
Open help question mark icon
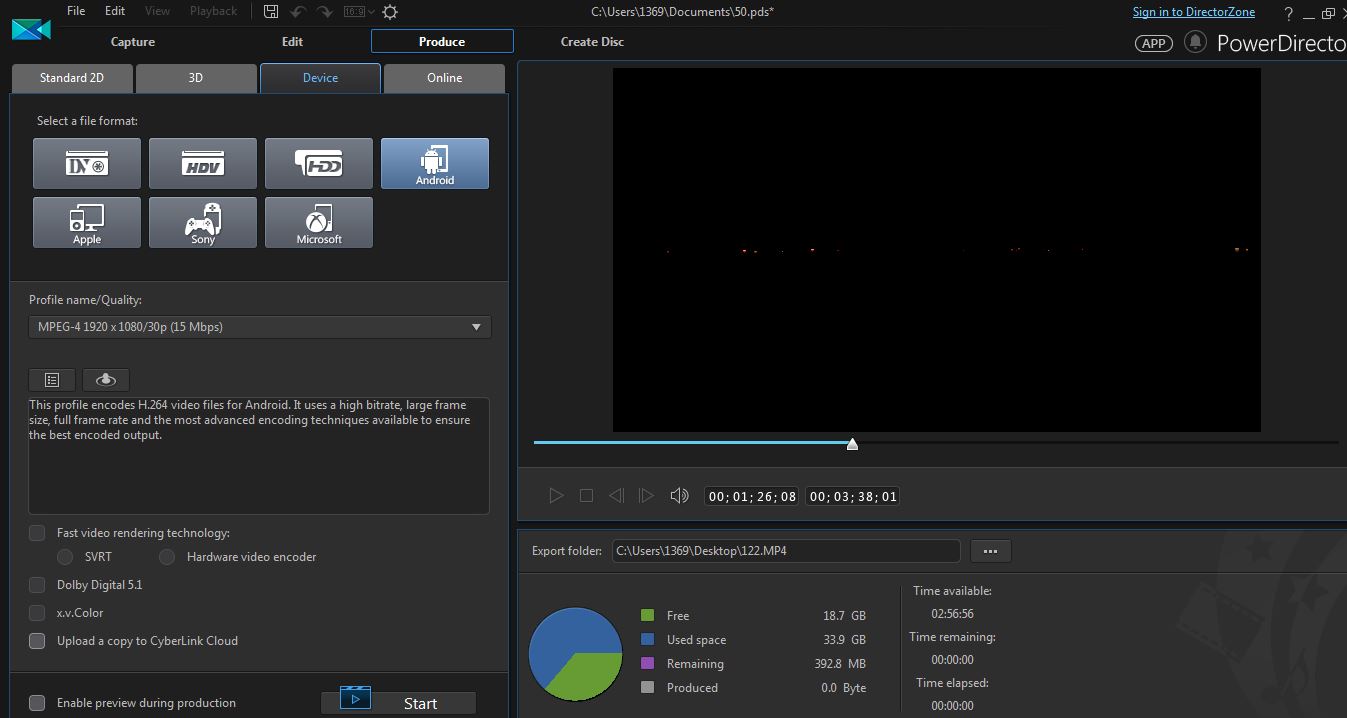coord(1289,14)
